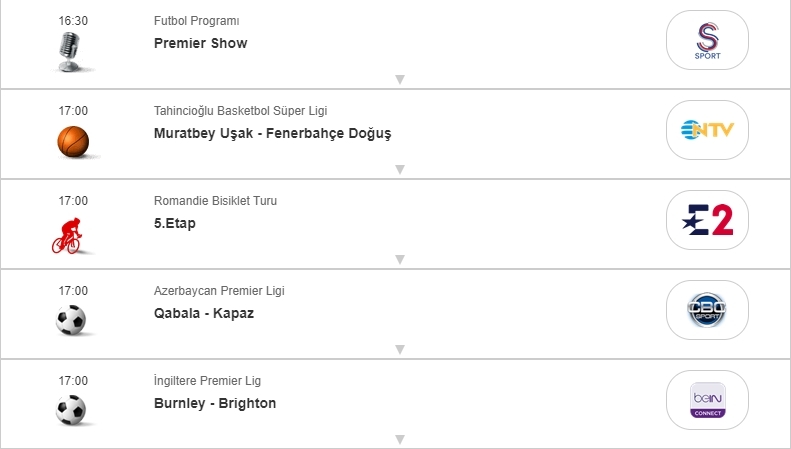This screenshot has height=449, width=791.
Task: Click the basketball icon for Muratbey Uşak match
Action: [73, 141]
